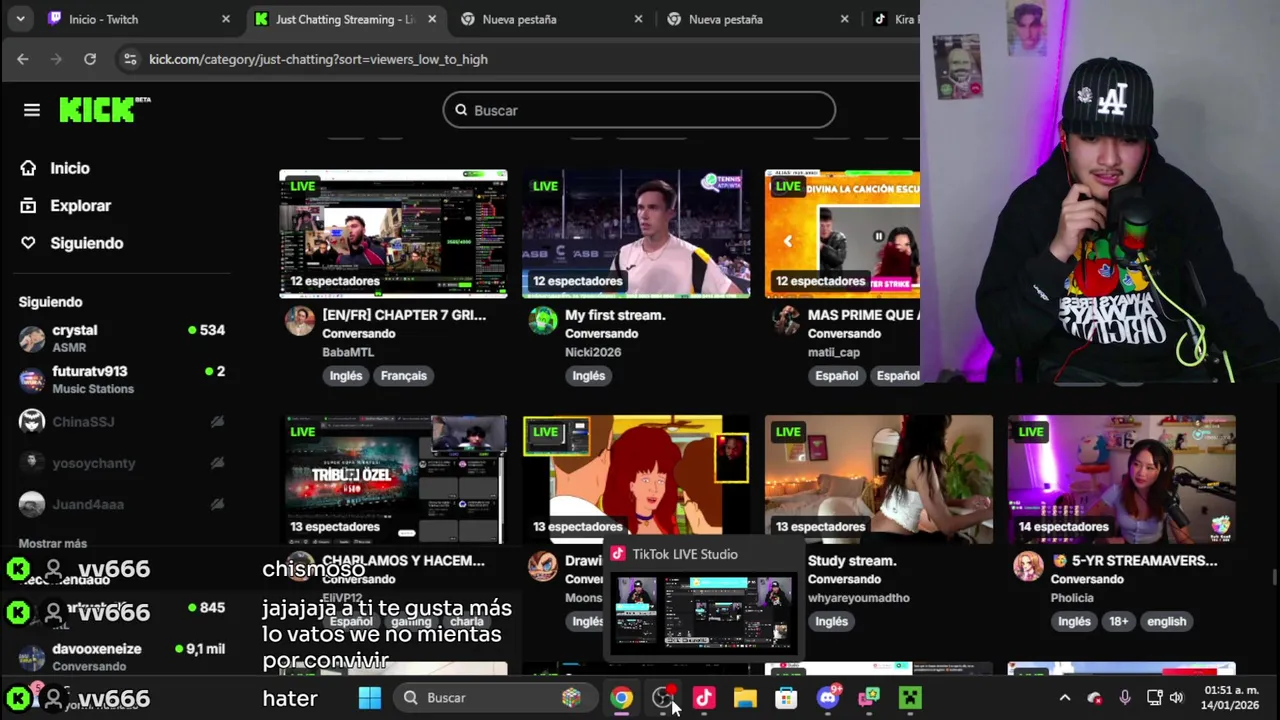
Task: Go to Inicio in the sidebar
Action: click(x=70, y=168)
